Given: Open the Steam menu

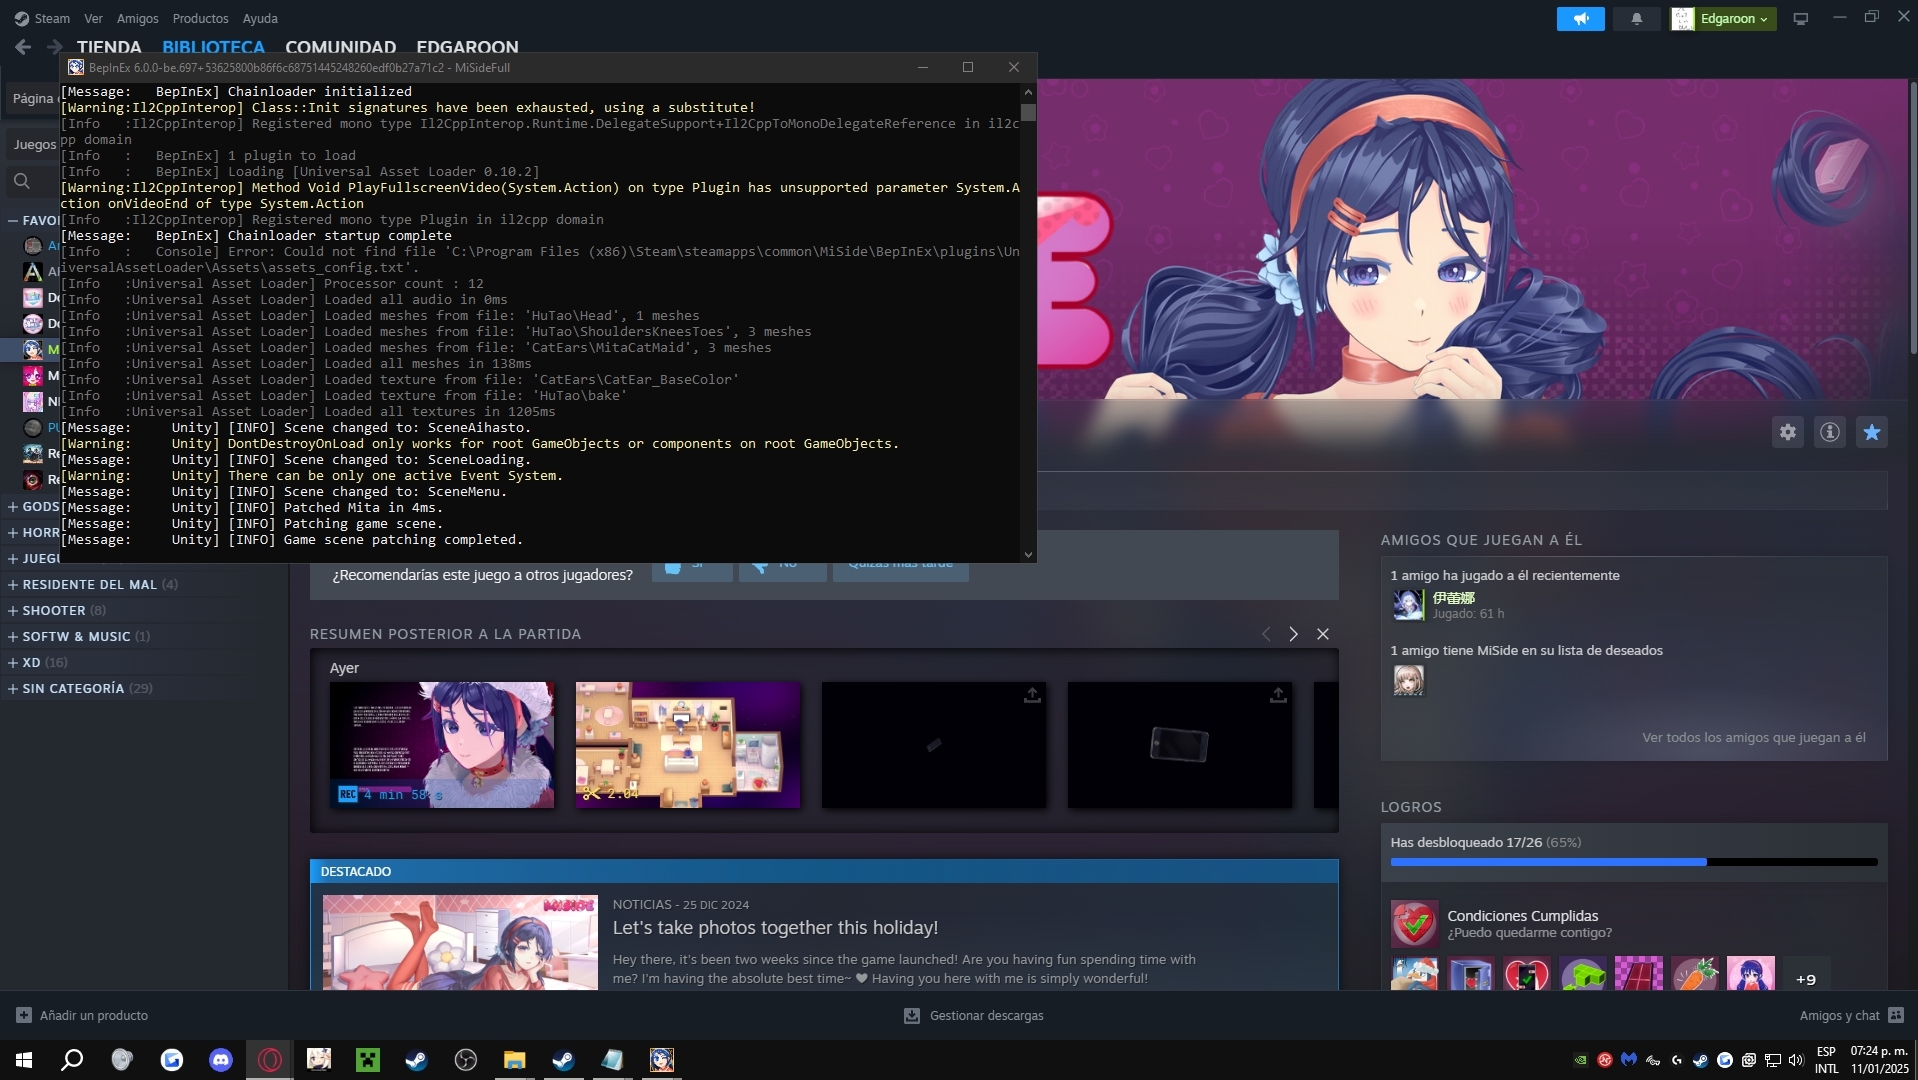Looking at the screenshot, I should [x=42, y=18].
